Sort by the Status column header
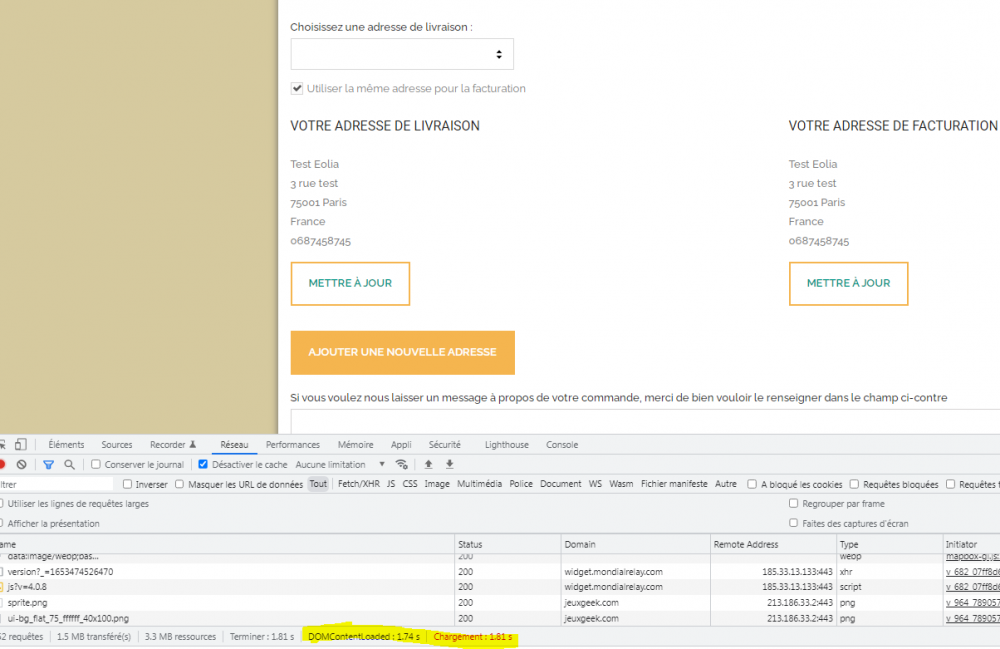The image size is (1000, 649). pos(508,544)
